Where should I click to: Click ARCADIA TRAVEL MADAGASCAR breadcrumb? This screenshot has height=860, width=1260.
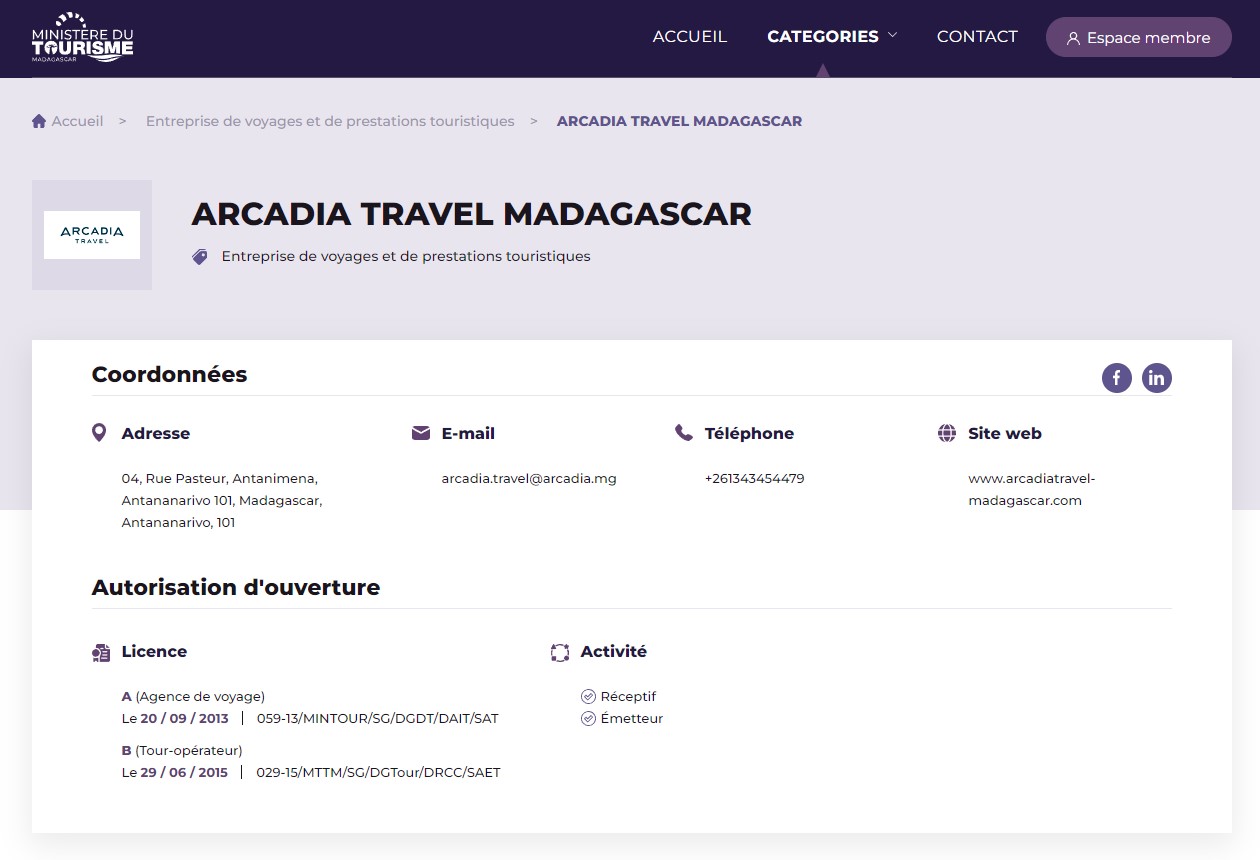coord(679,121)
